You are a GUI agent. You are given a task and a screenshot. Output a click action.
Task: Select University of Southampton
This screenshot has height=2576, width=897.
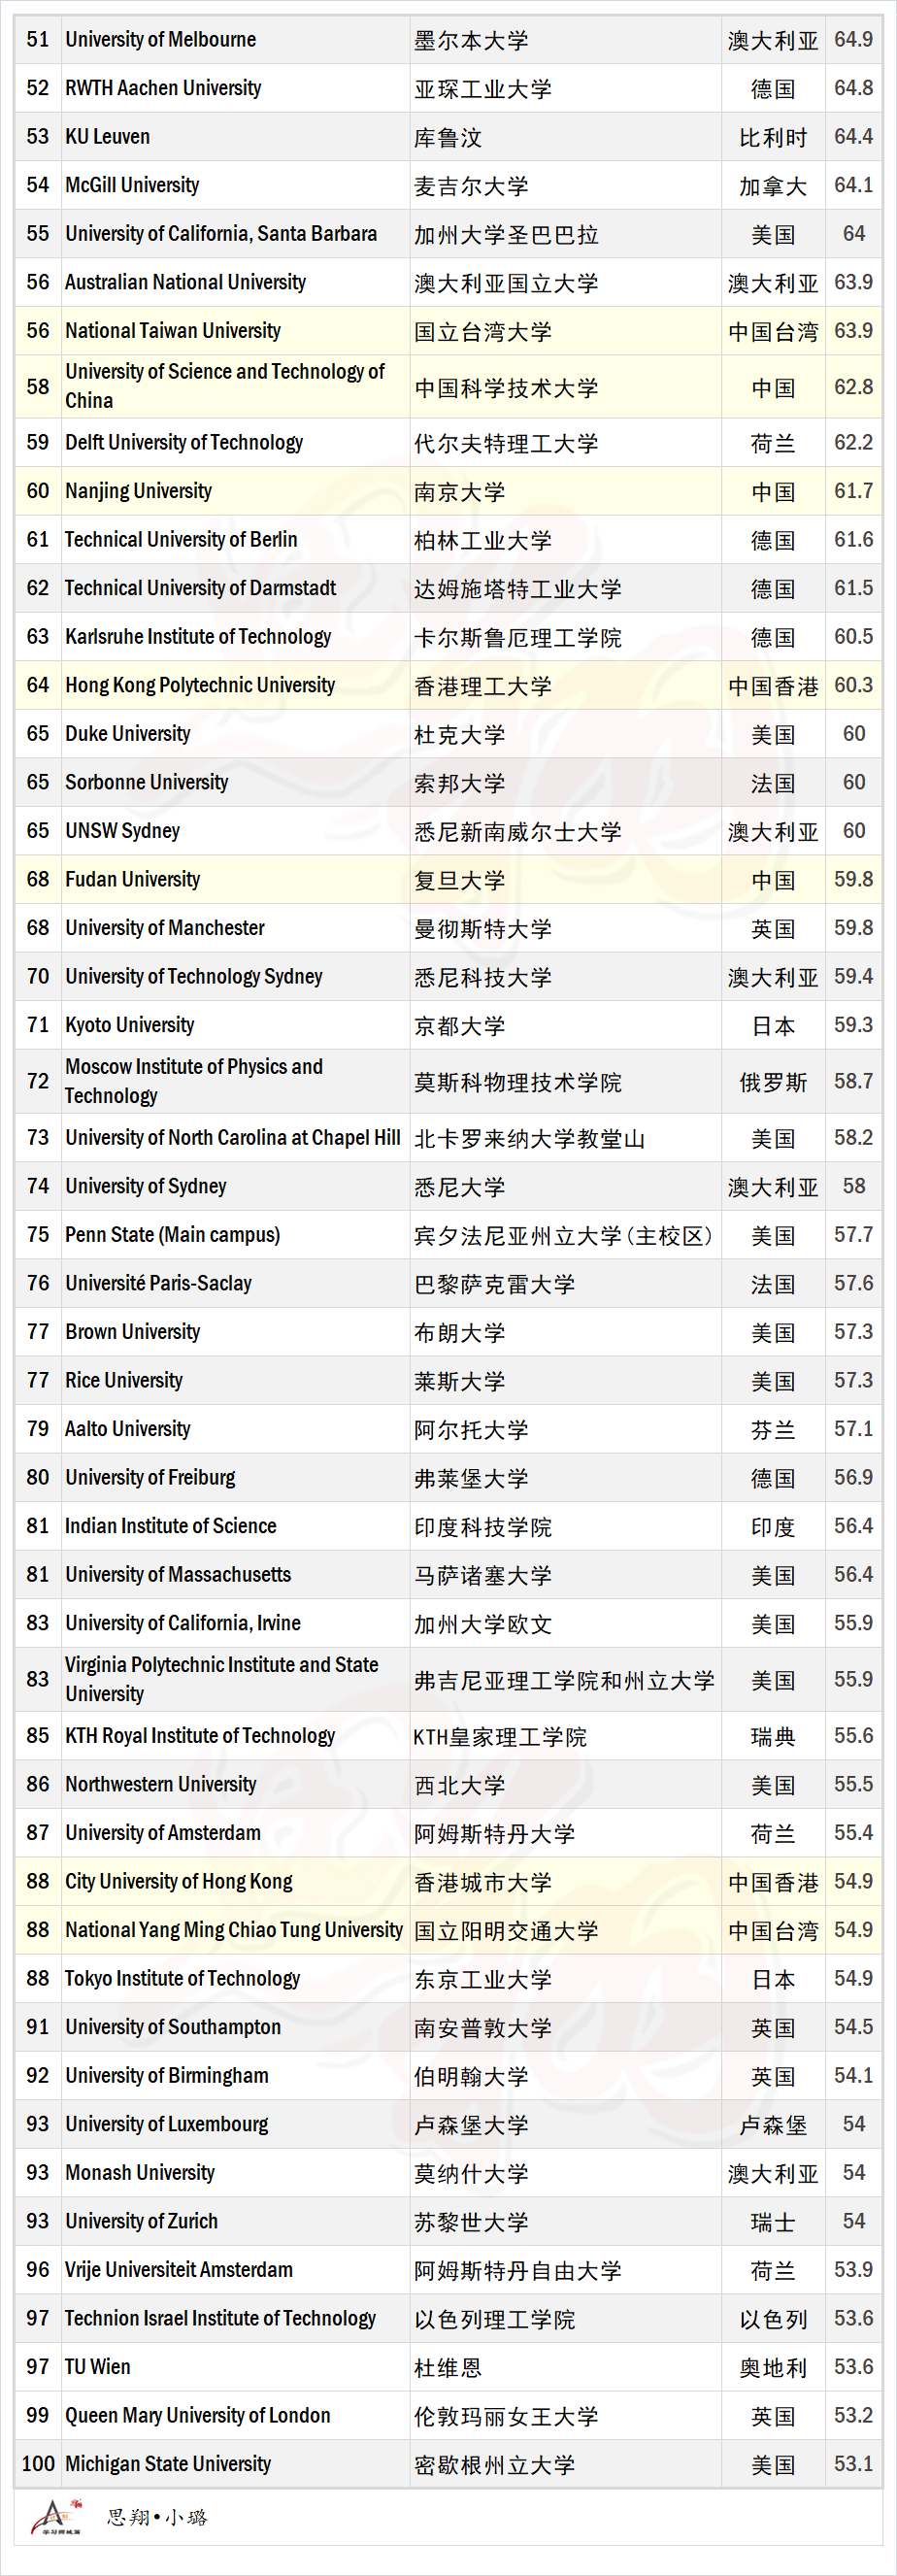173,2027
